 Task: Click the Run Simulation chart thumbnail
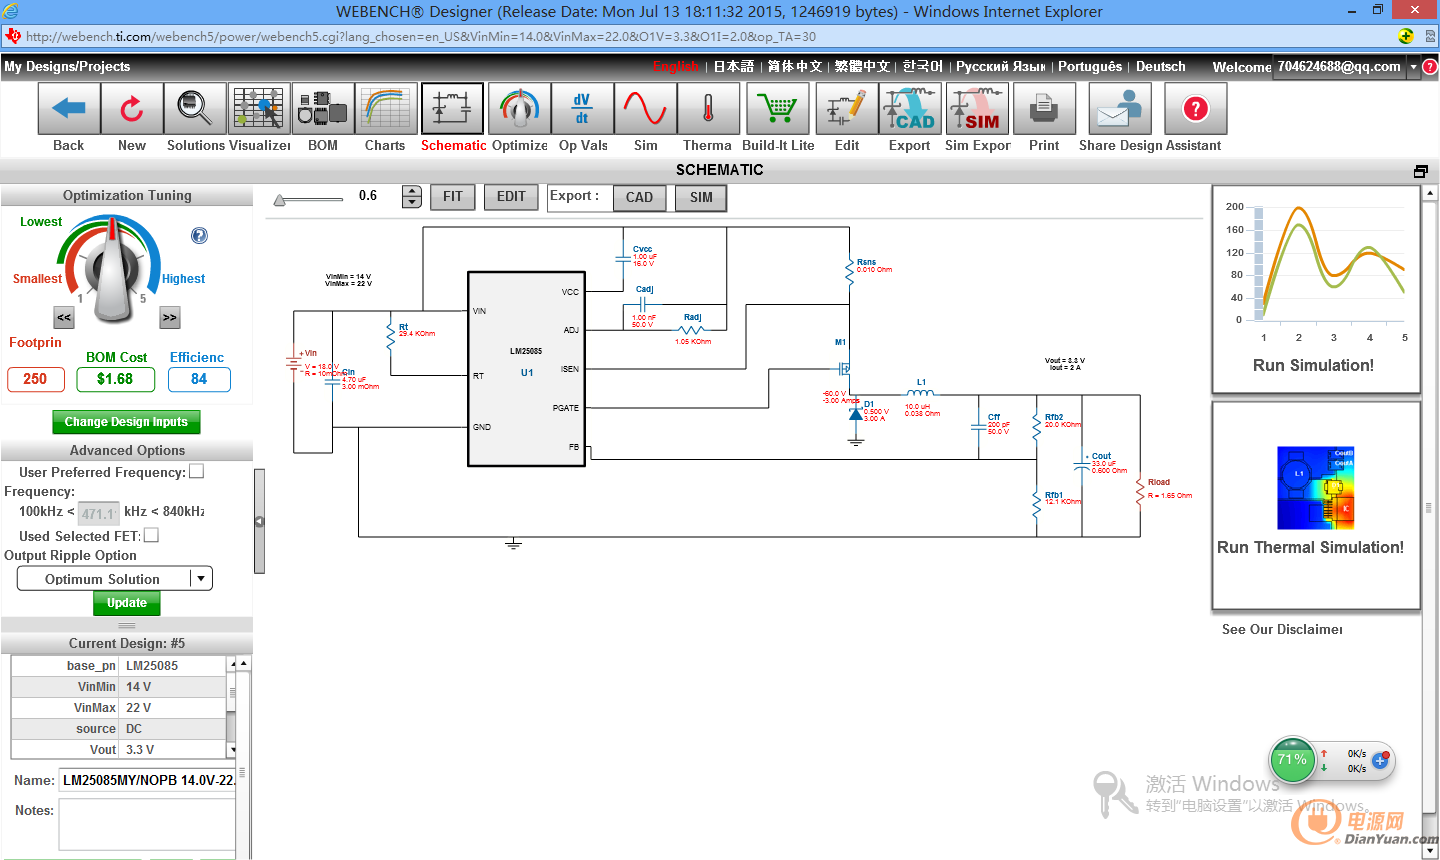pos(1316,290)
